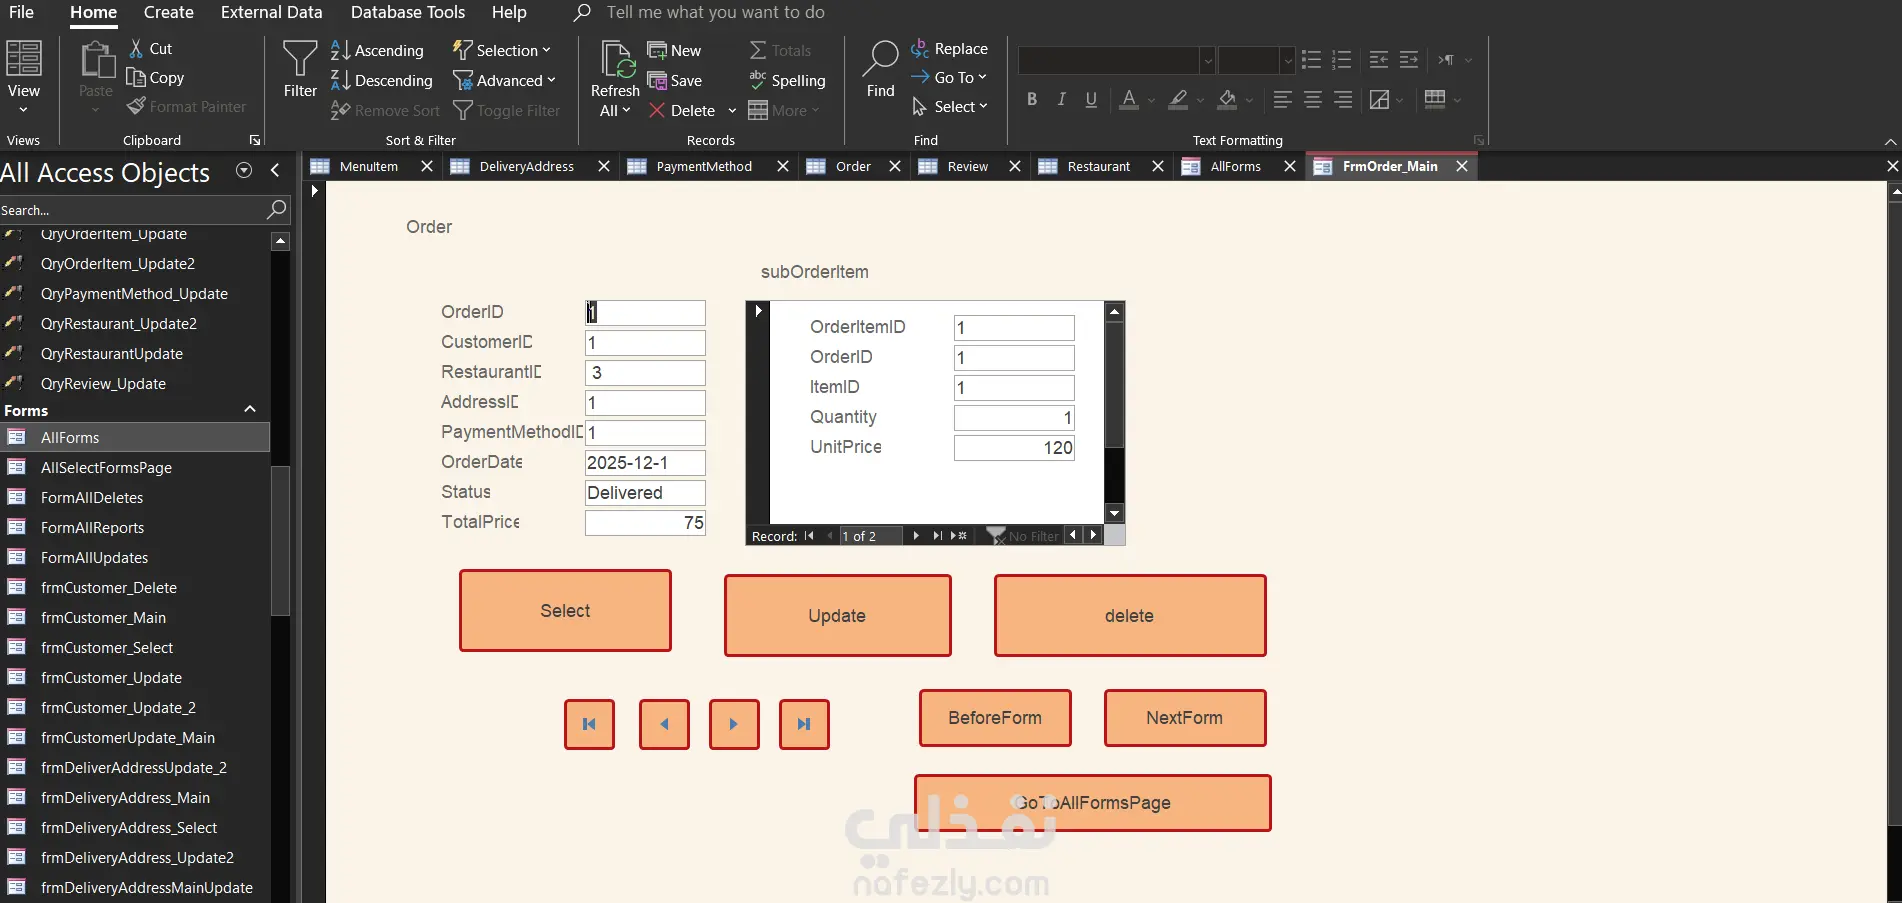Click the Filter funnel icon
Image resolution: width=1902 pixels, height=903 pixels.
tap(300, 59)
